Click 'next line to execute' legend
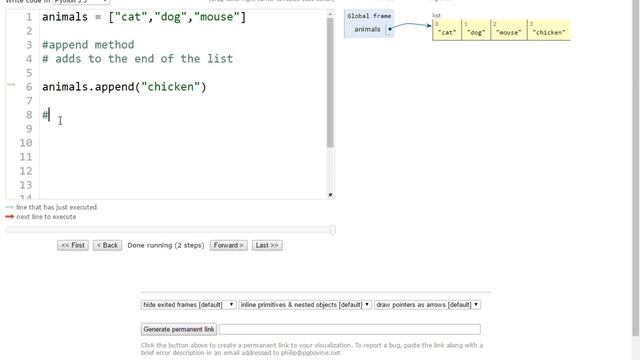This screenshot has width=640, height=360. [46, 217]
